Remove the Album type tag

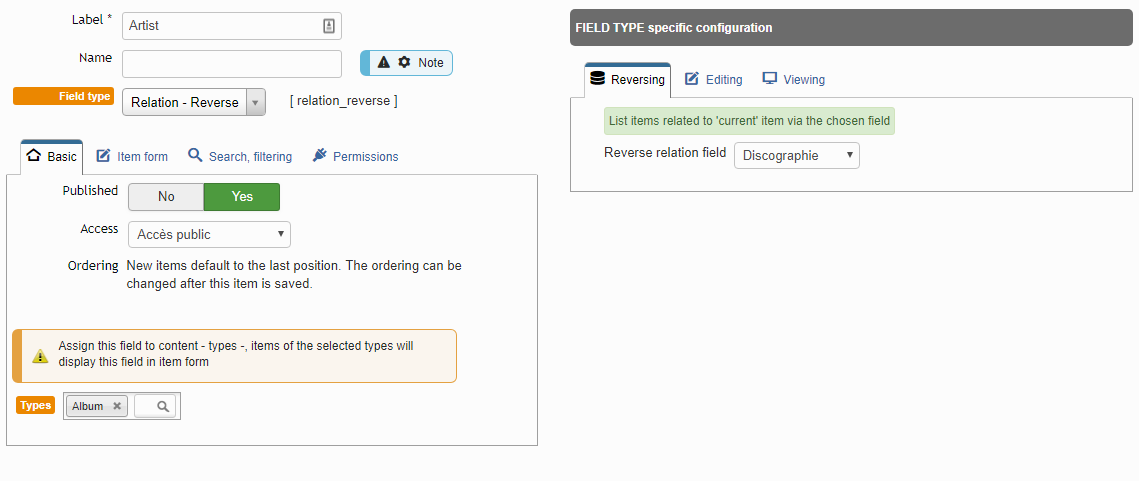click(x=116, y=406)
